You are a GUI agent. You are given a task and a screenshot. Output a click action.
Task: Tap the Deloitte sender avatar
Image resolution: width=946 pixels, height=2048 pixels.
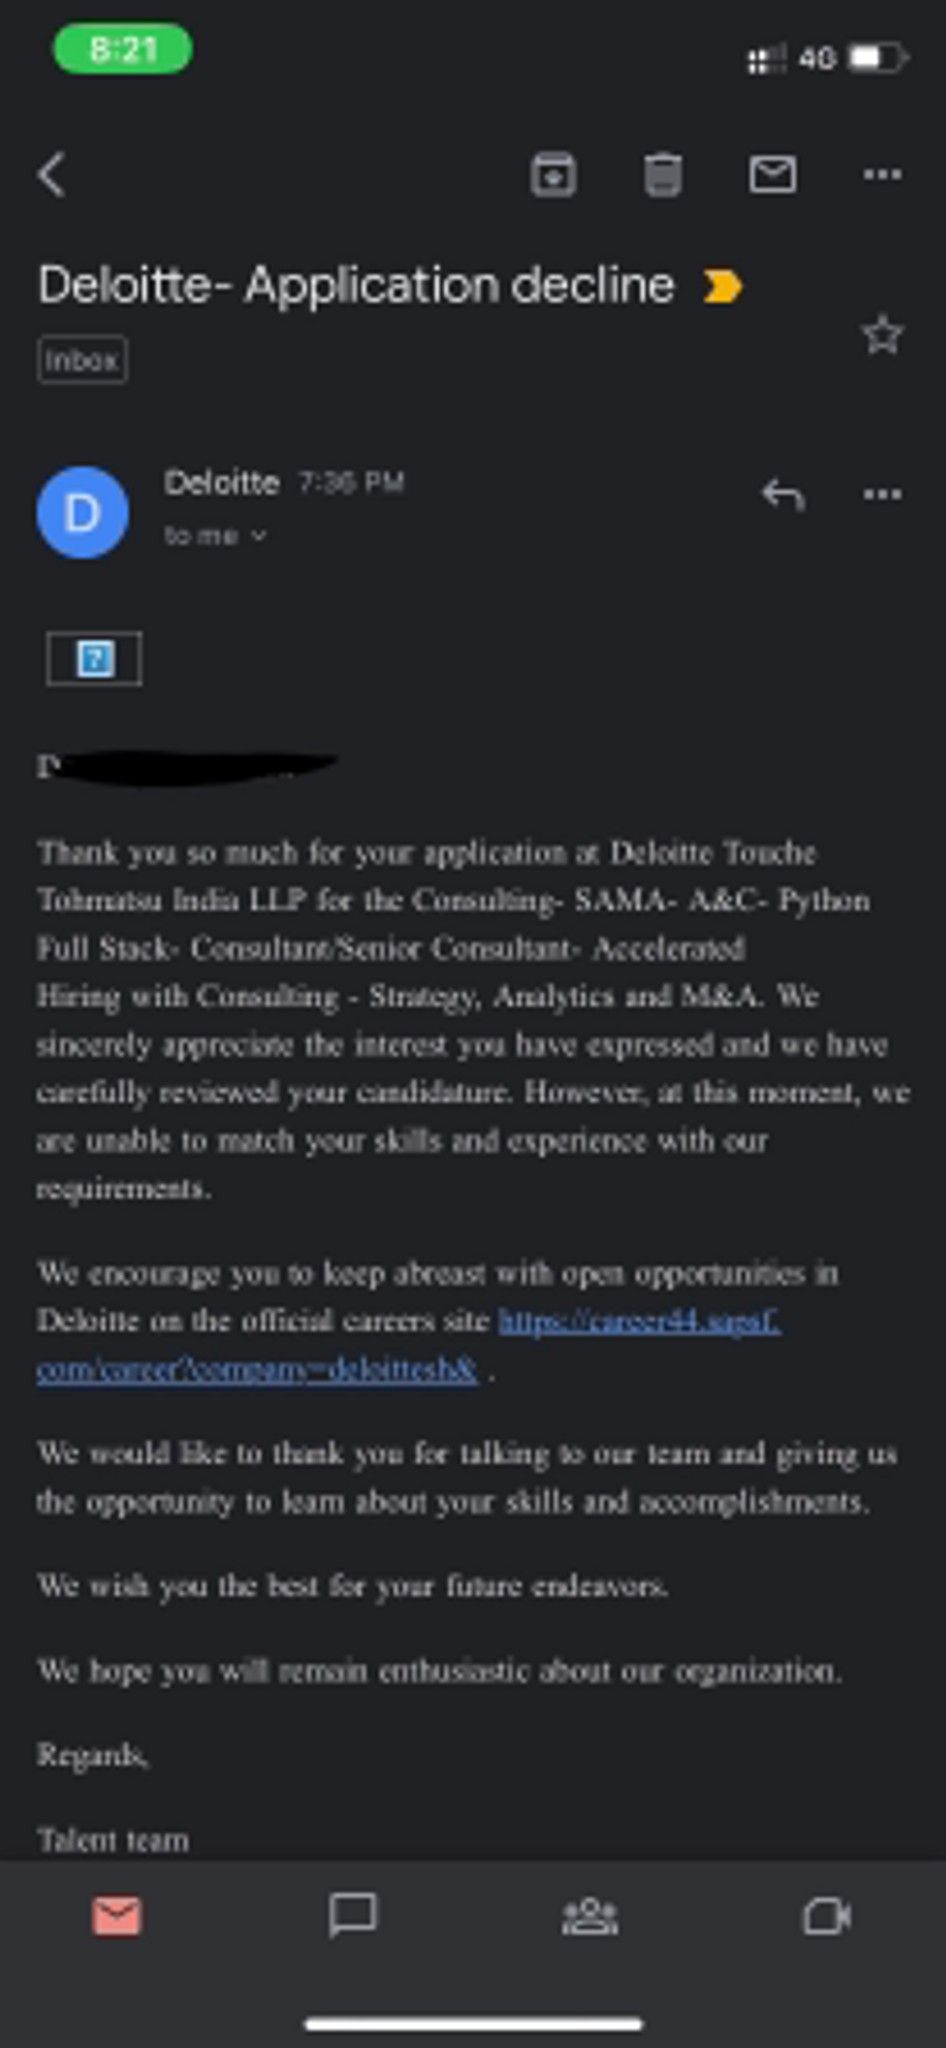click(x=83, y=512)
